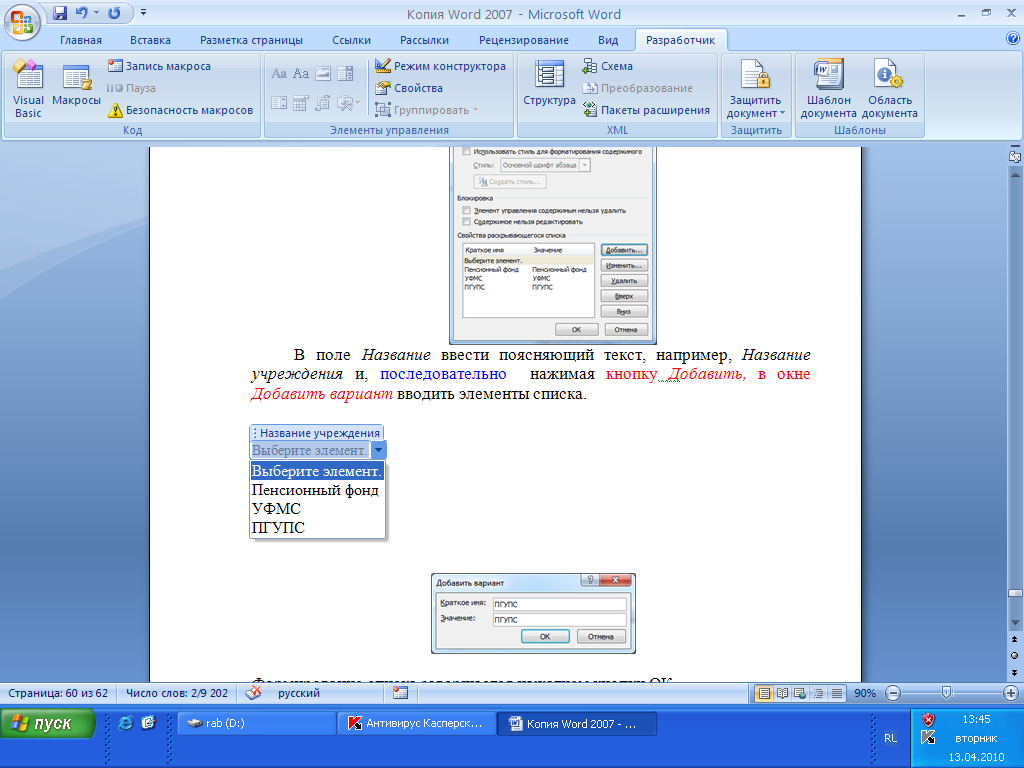Viewport: 1024px width, 768px height.
Task: Zoom in with the plus button
Action: point(1010,694)
